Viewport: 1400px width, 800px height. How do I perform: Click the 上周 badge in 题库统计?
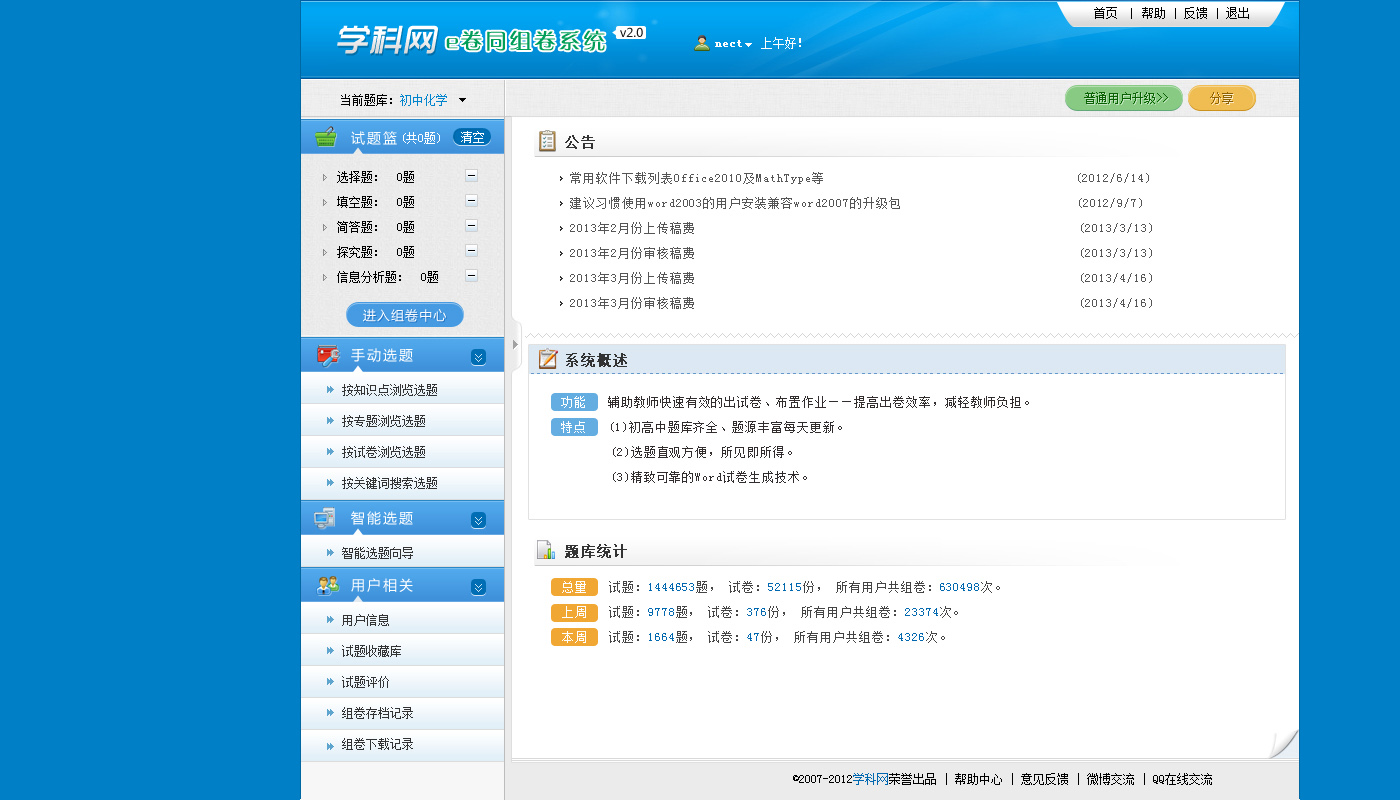click(574, 612)
